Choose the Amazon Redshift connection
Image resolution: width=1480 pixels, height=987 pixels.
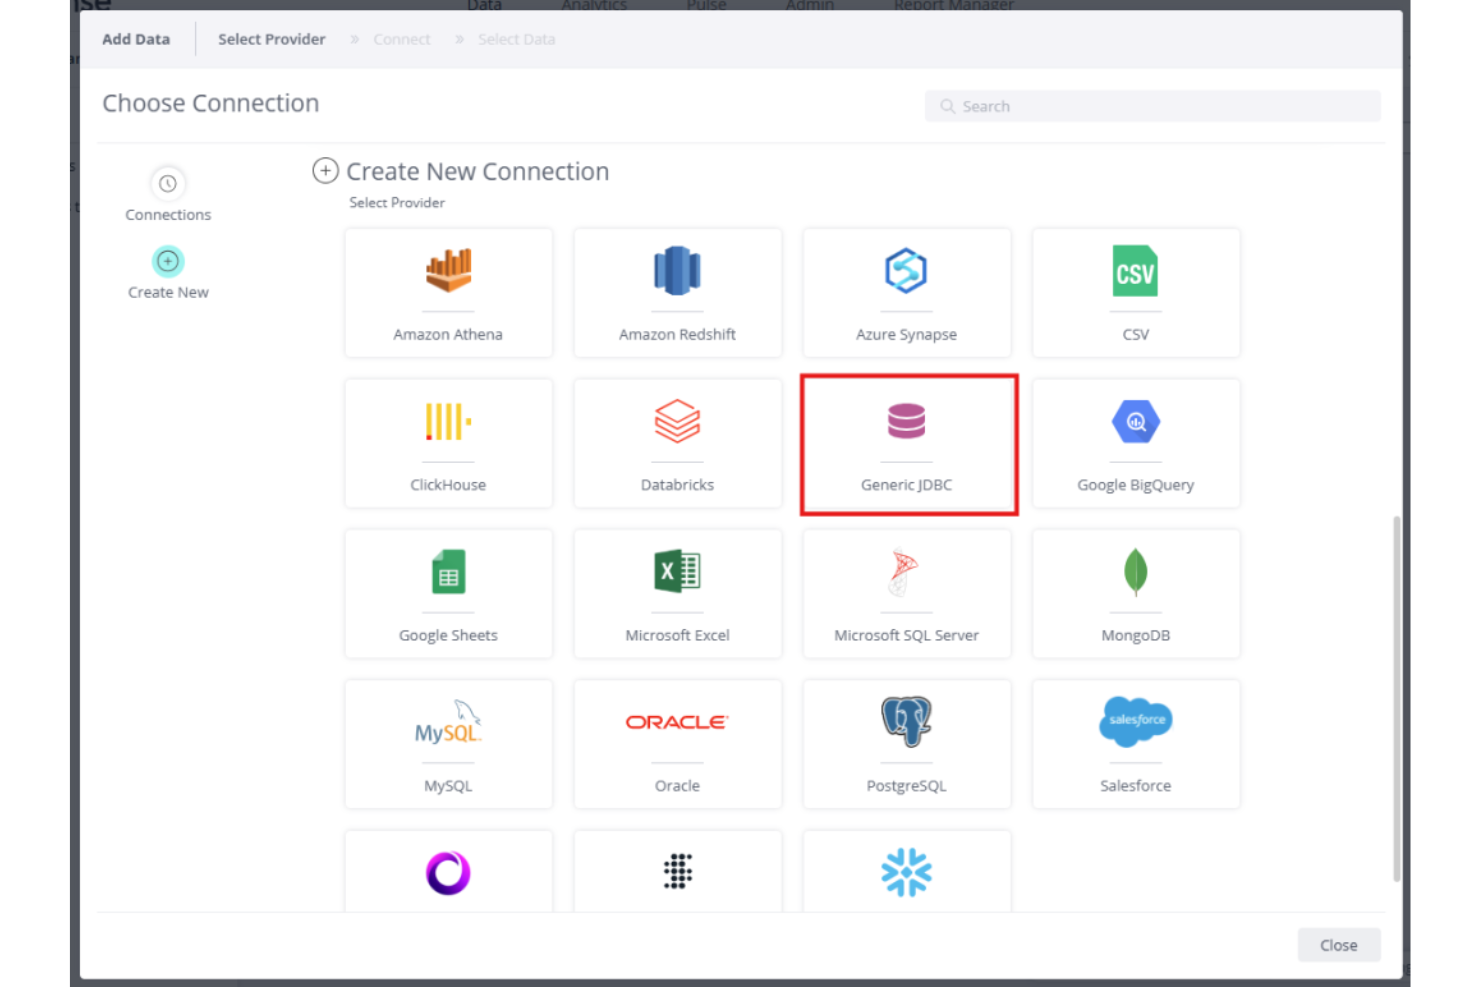677,292
